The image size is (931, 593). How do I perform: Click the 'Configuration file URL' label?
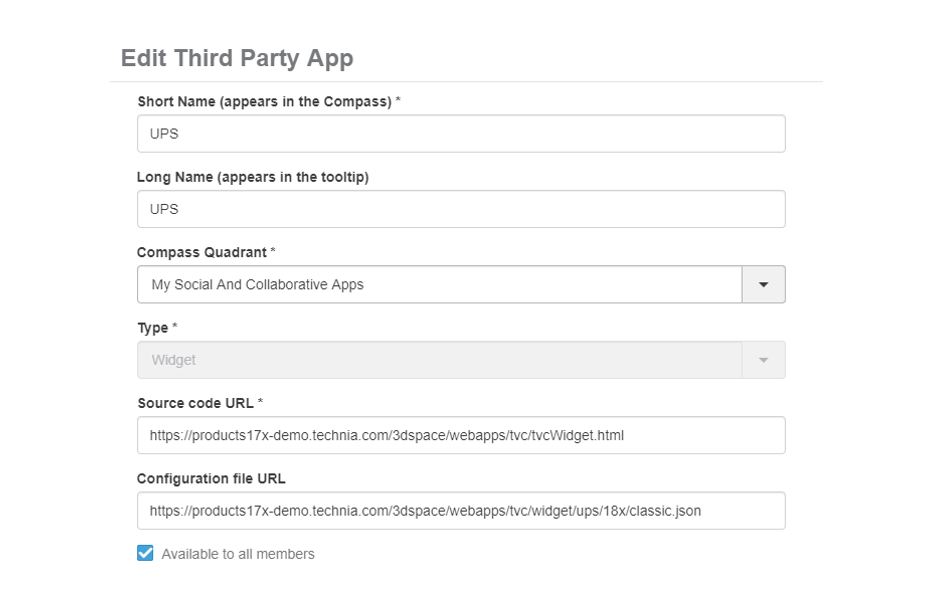[210, 478]
